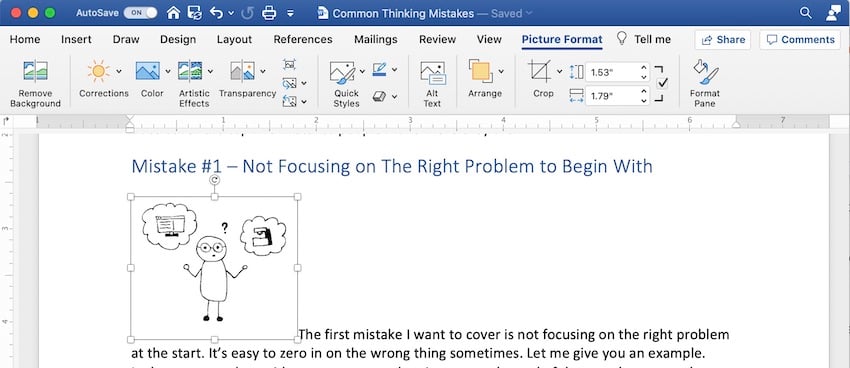The image size is (850, 368).
Task: Open the Format Pane
Action: tap(705, 83)
